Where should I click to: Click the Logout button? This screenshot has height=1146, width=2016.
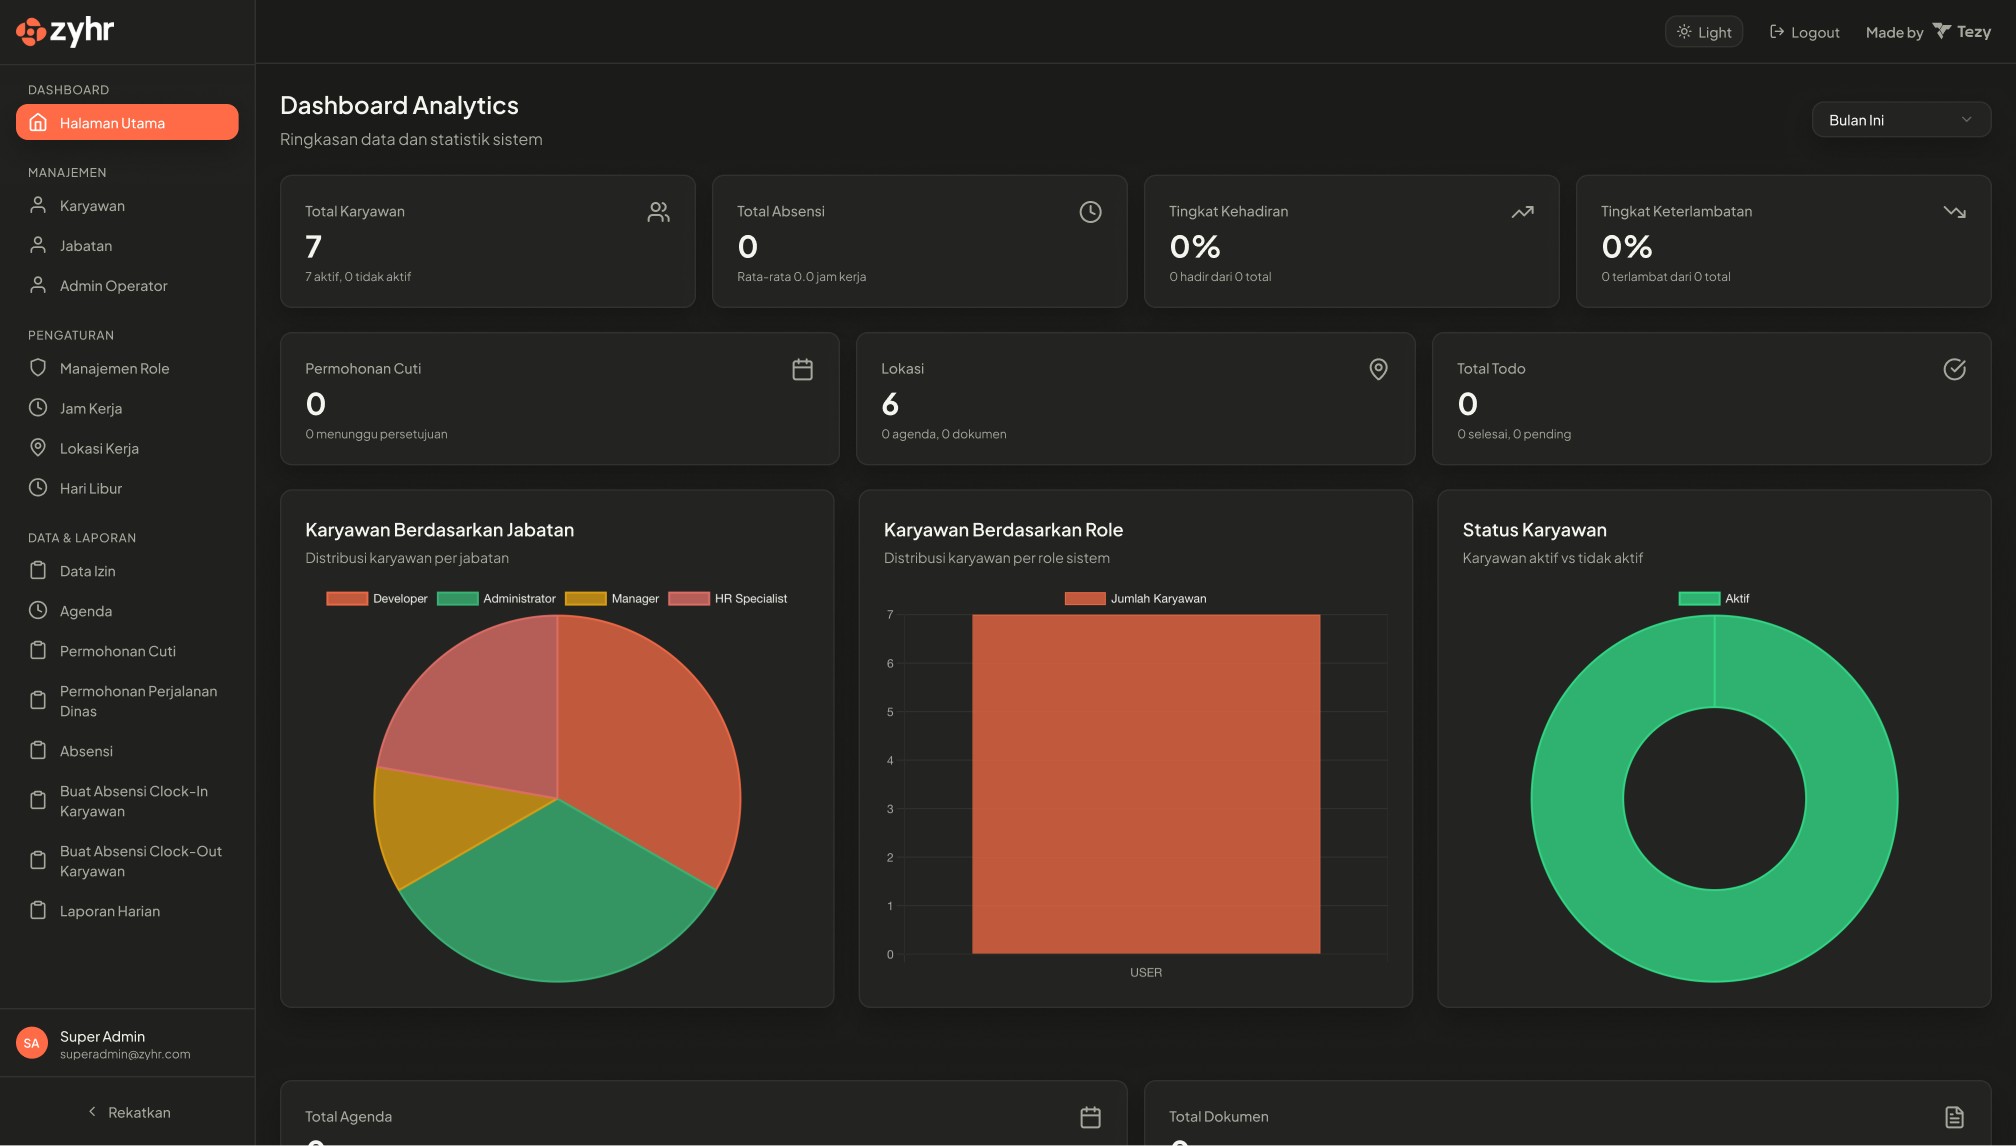click(1803, 31)
